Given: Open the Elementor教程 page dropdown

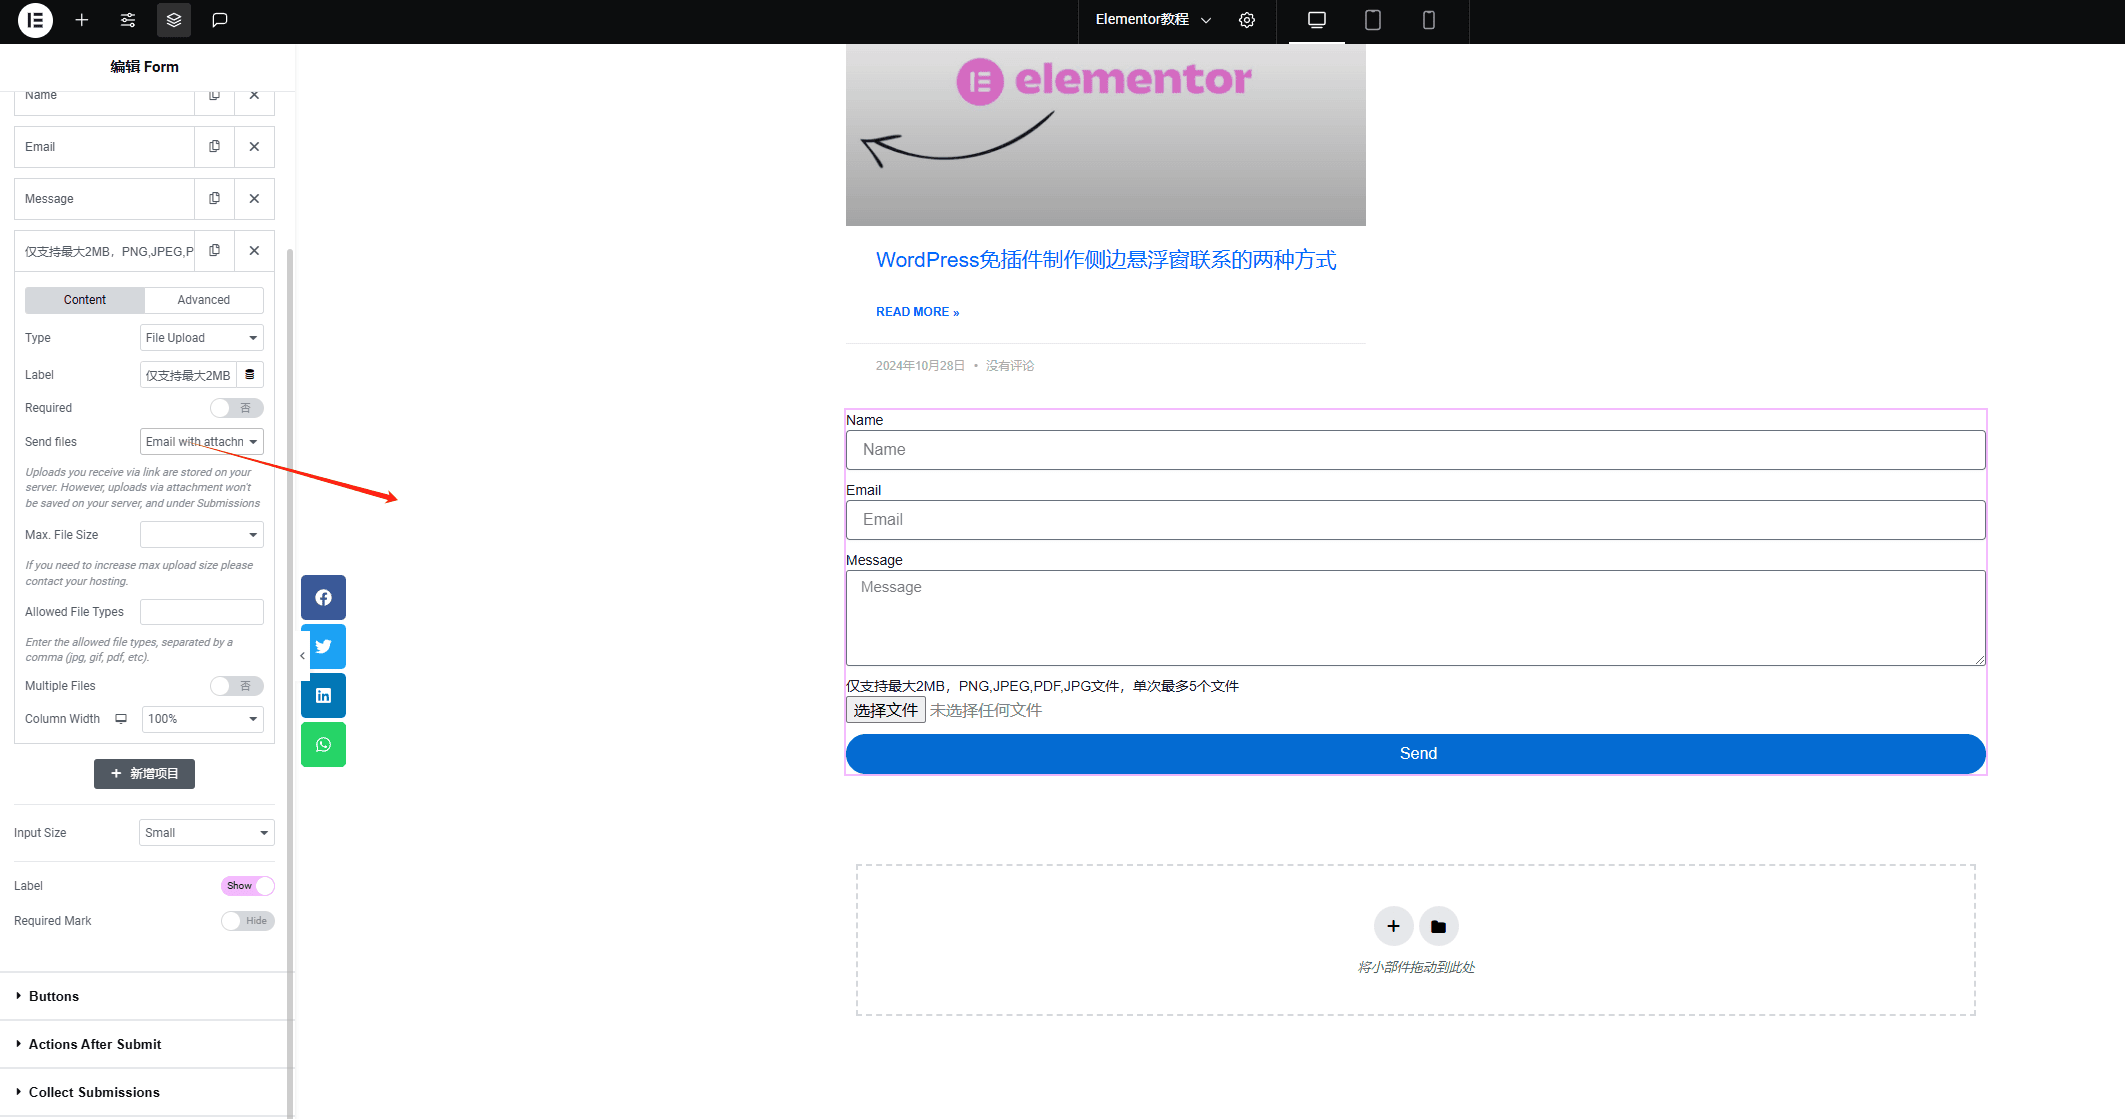Looking at the screenshot, I should coord(1153,20).
